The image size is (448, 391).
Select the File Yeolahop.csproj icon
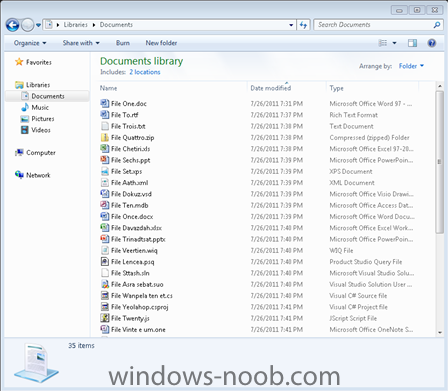click(105, 307)
